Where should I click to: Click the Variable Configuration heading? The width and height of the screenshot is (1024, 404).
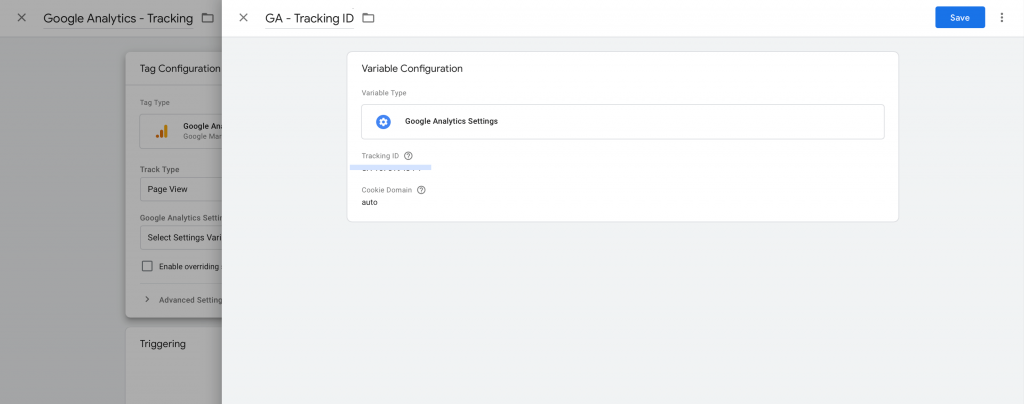[412, 69]
